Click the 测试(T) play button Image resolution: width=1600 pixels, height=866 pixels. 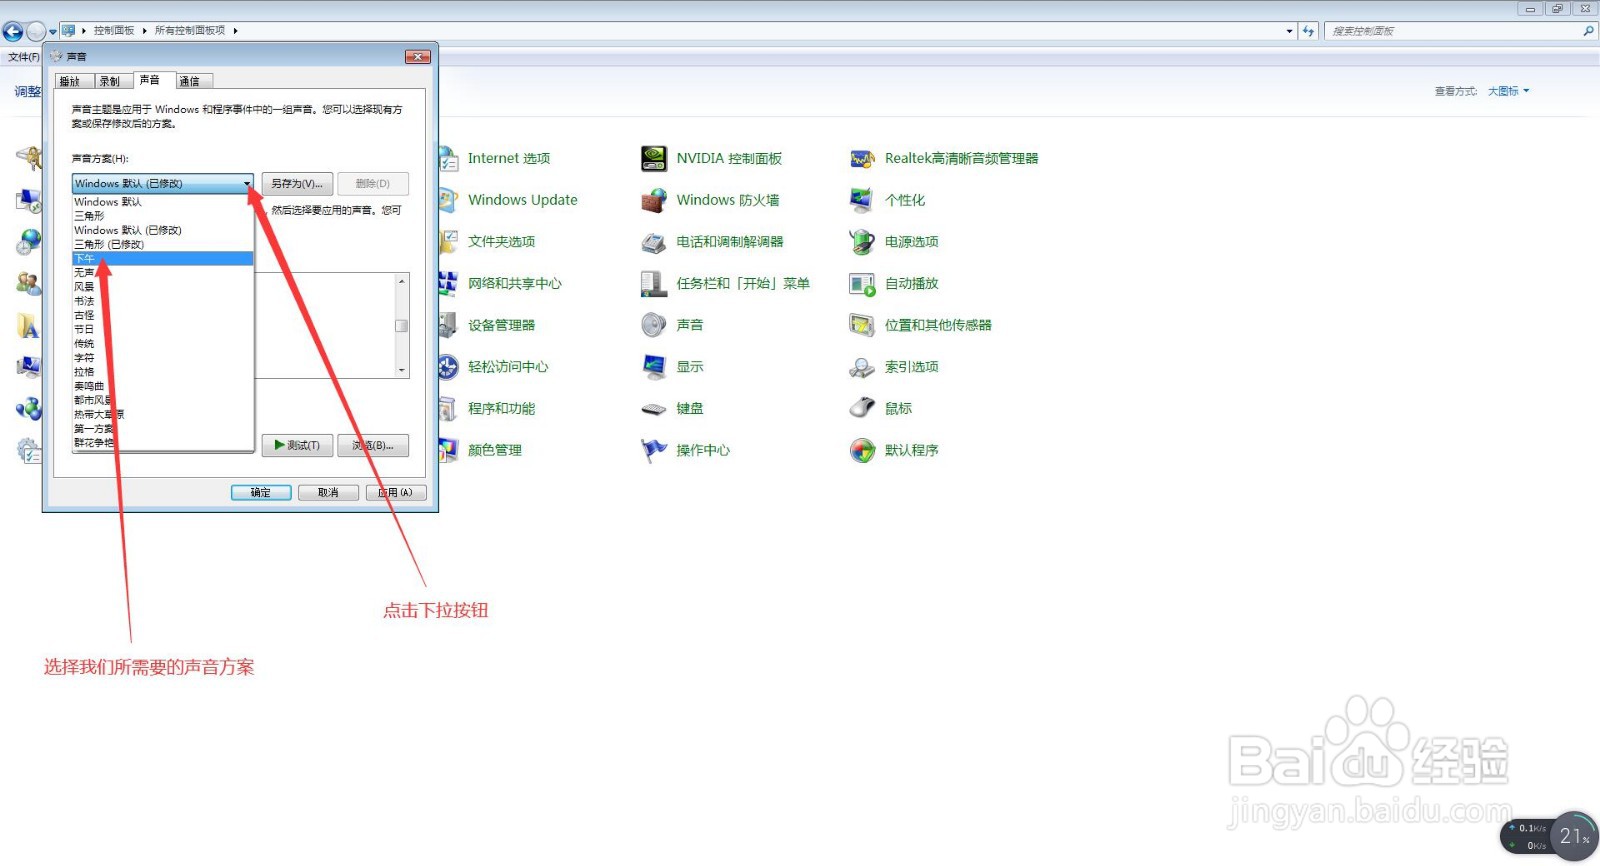coord(297,446)
